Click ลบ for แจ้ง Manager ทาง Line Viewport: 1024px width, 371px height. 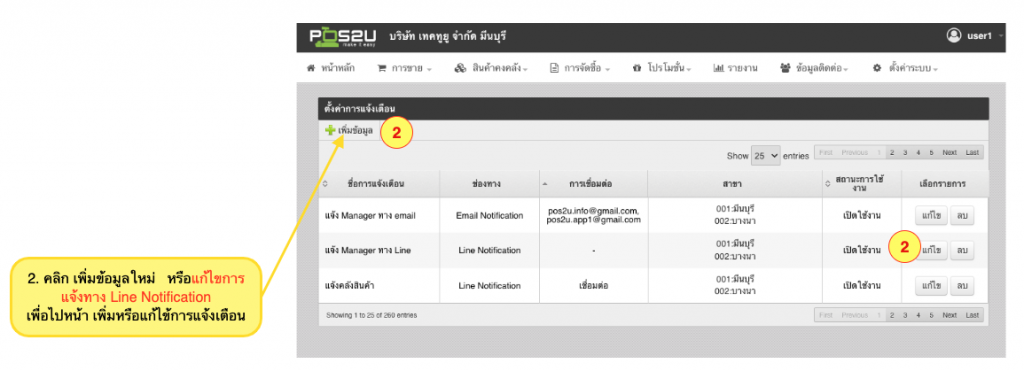coord(962,250)
